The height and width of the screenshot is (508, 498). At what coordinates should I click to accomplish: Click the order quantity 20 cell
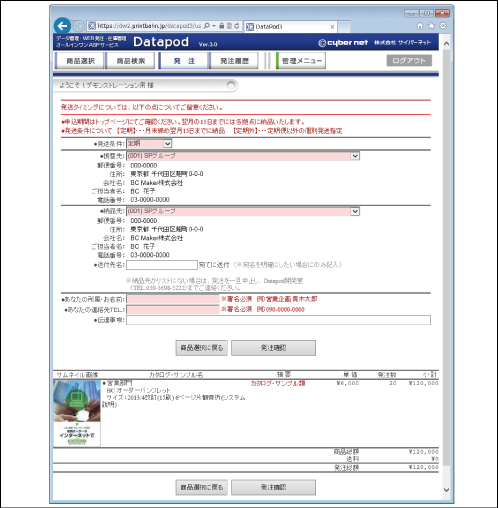(393, 383)
